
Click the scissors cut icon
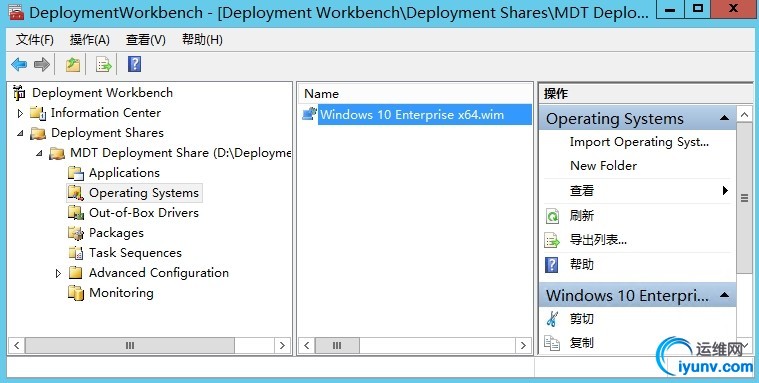click(x=552, y=319)
